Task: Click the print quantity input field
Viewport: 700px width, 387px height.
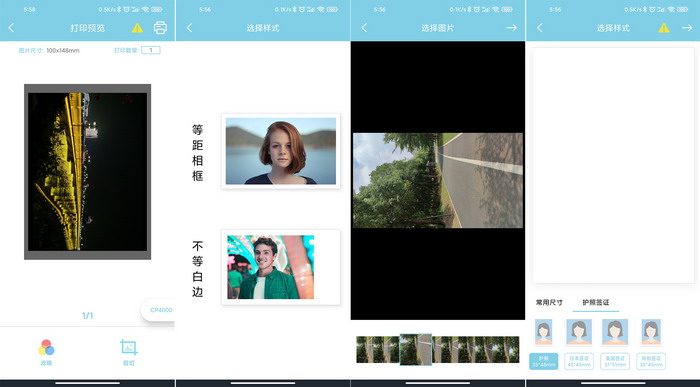Action: coord(151,50)
